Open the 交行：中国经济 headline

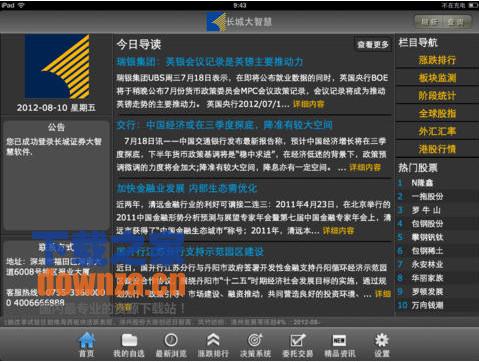point(224,125)
